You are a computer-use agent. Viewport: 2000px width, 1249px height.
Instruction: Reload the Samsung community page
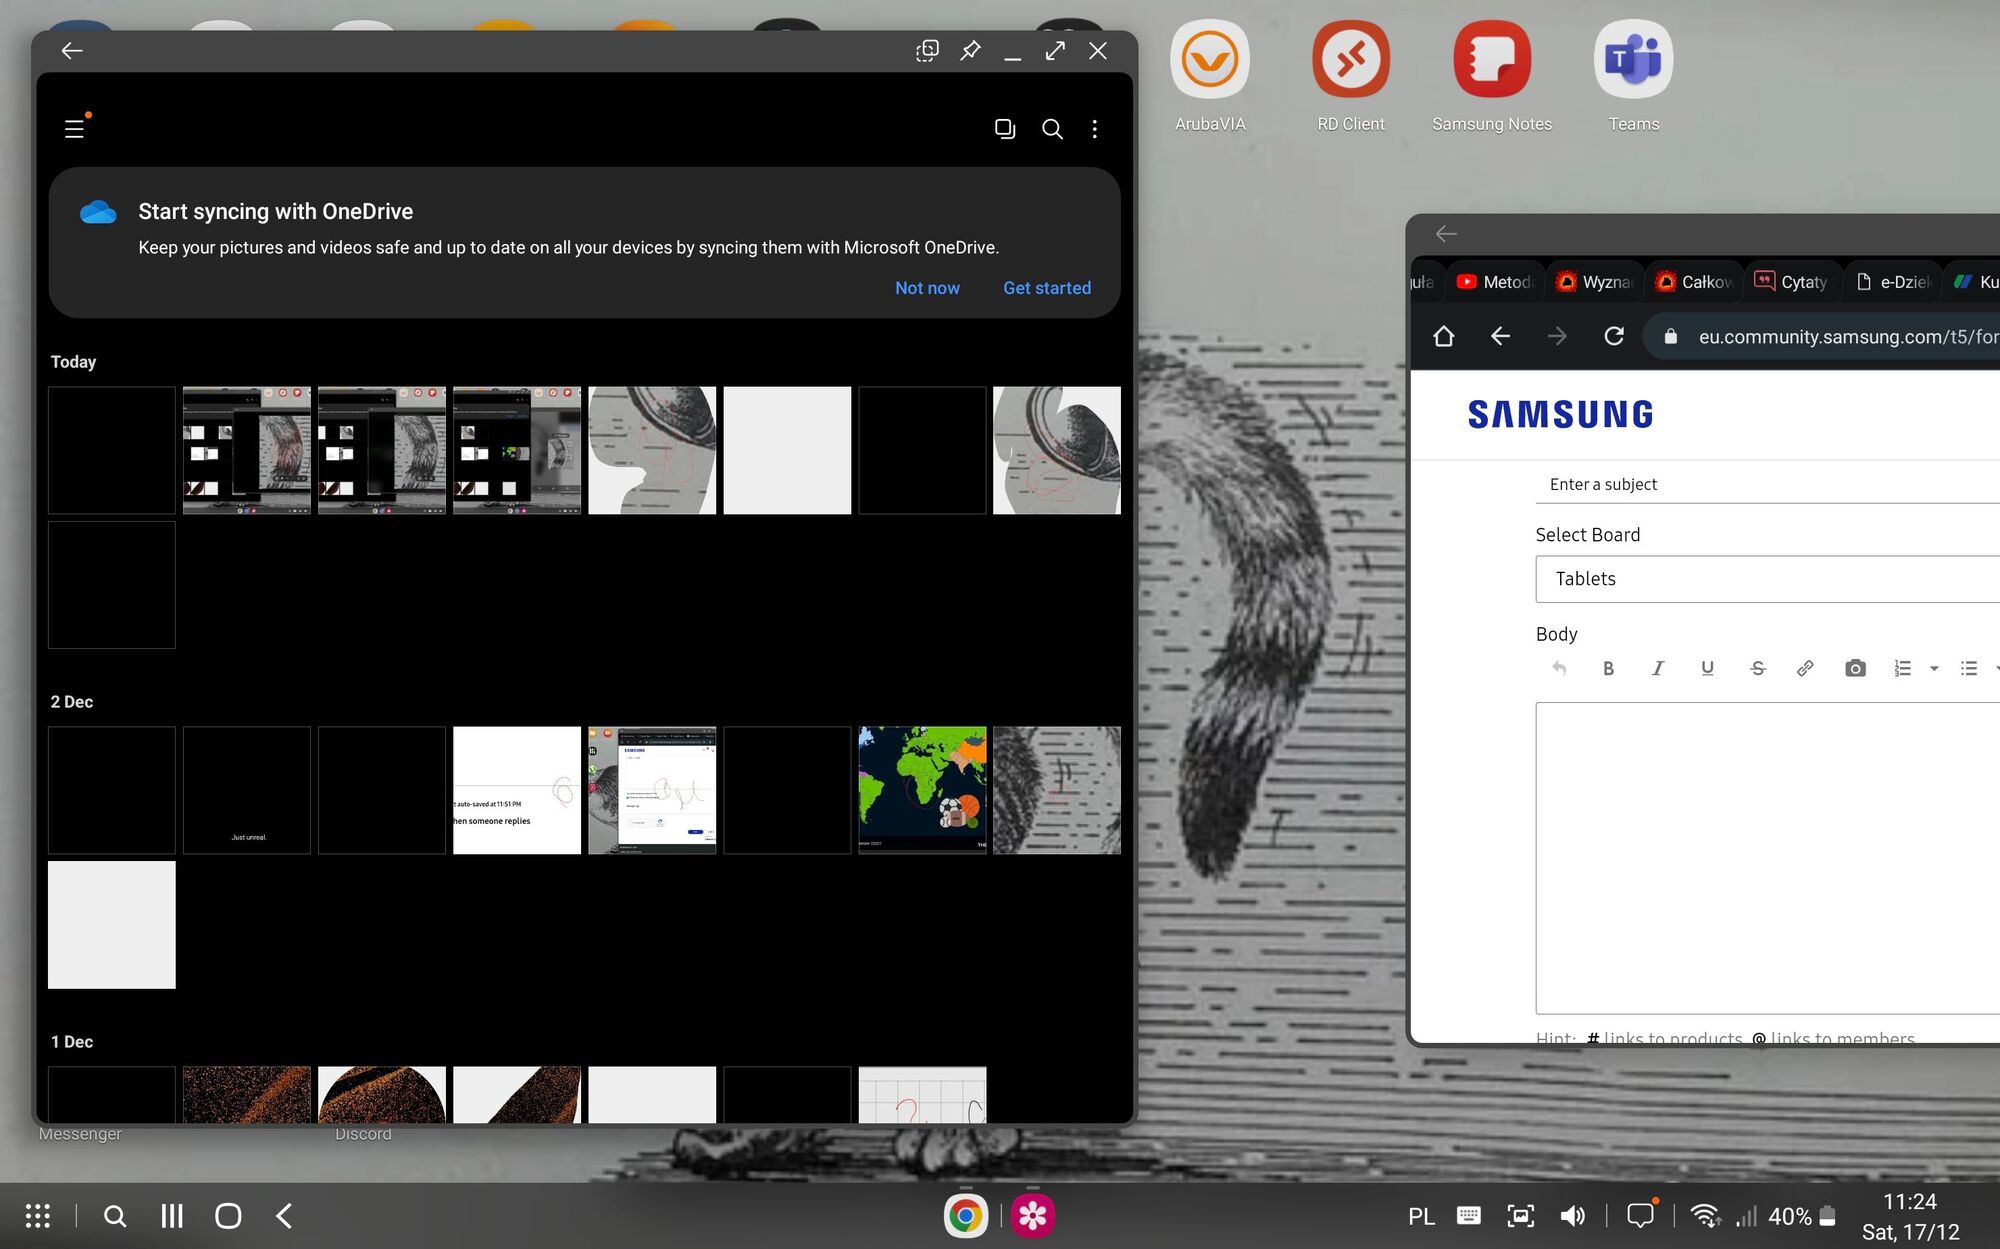1614,336
